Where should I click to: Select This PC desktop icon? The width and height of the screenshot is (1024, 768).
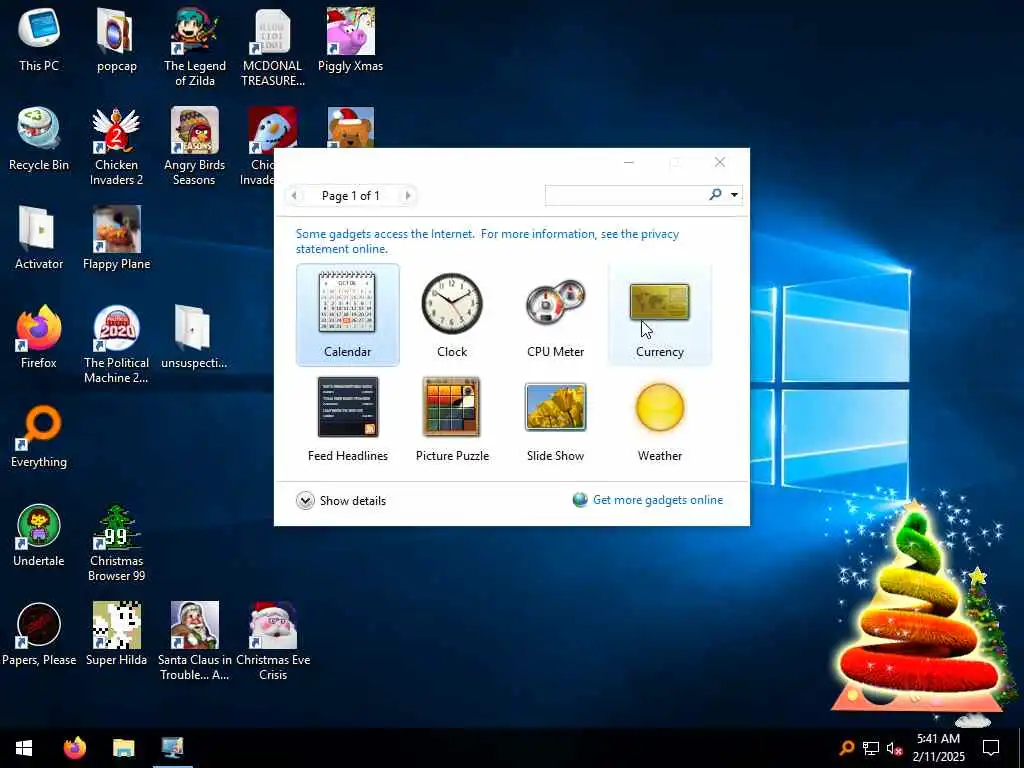39,40
